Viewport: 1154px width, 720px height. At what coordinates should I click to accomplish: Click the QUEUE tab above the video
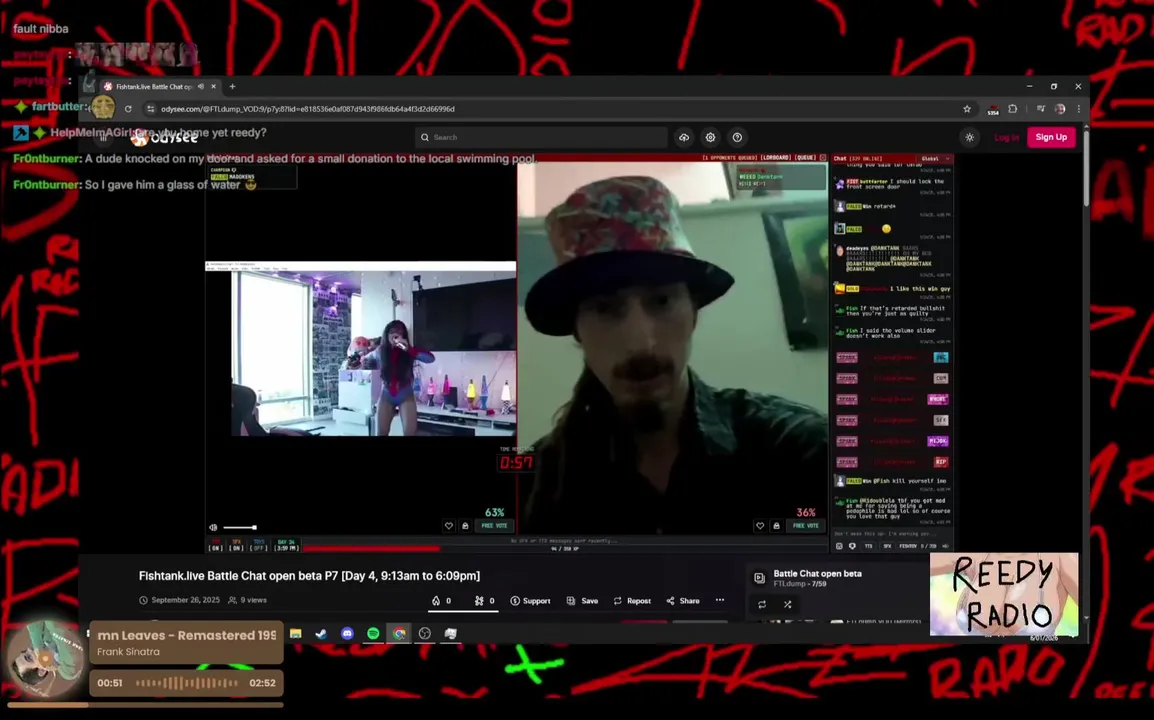[805, 158]
